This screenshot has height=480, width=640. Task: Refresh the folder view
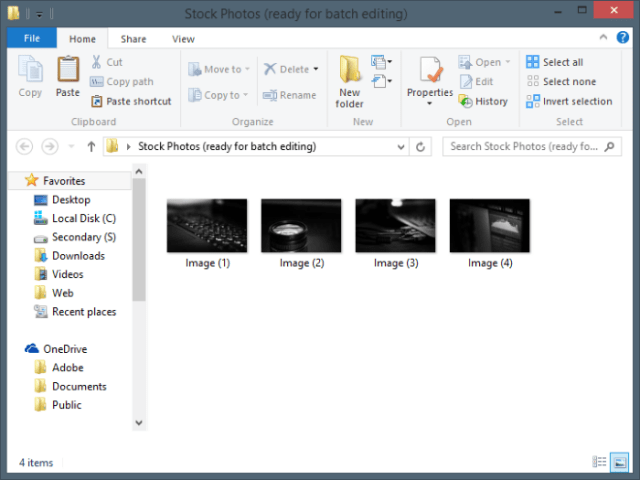coord(420,147)
